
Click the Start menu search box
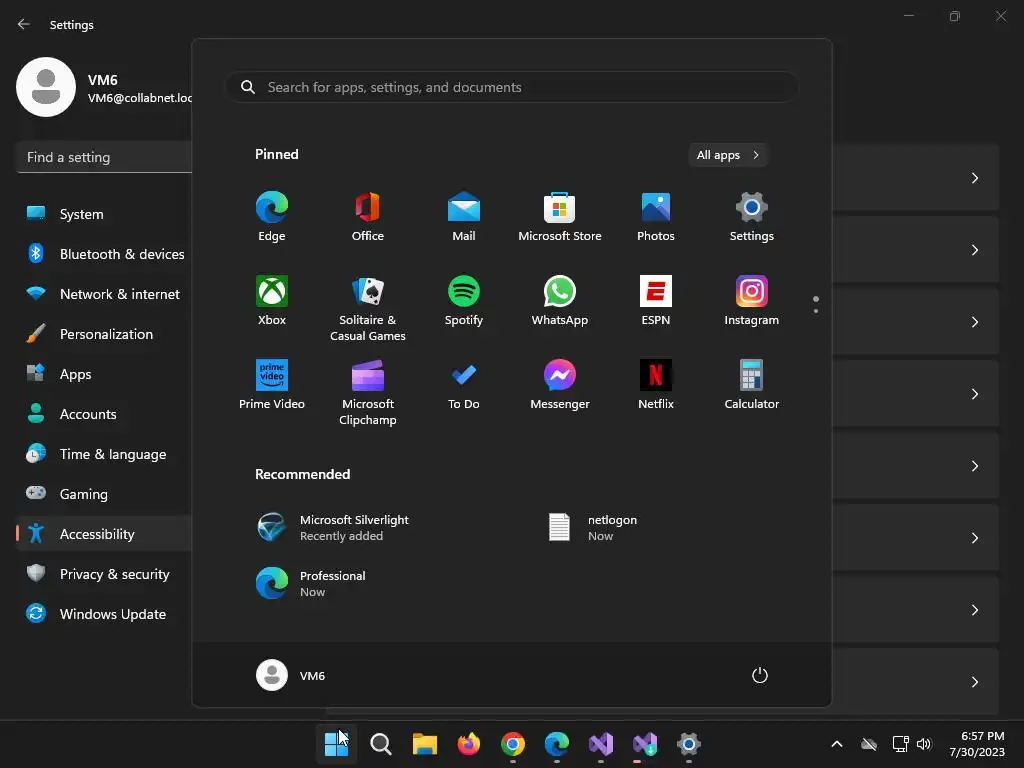click(x=512, y=87)
